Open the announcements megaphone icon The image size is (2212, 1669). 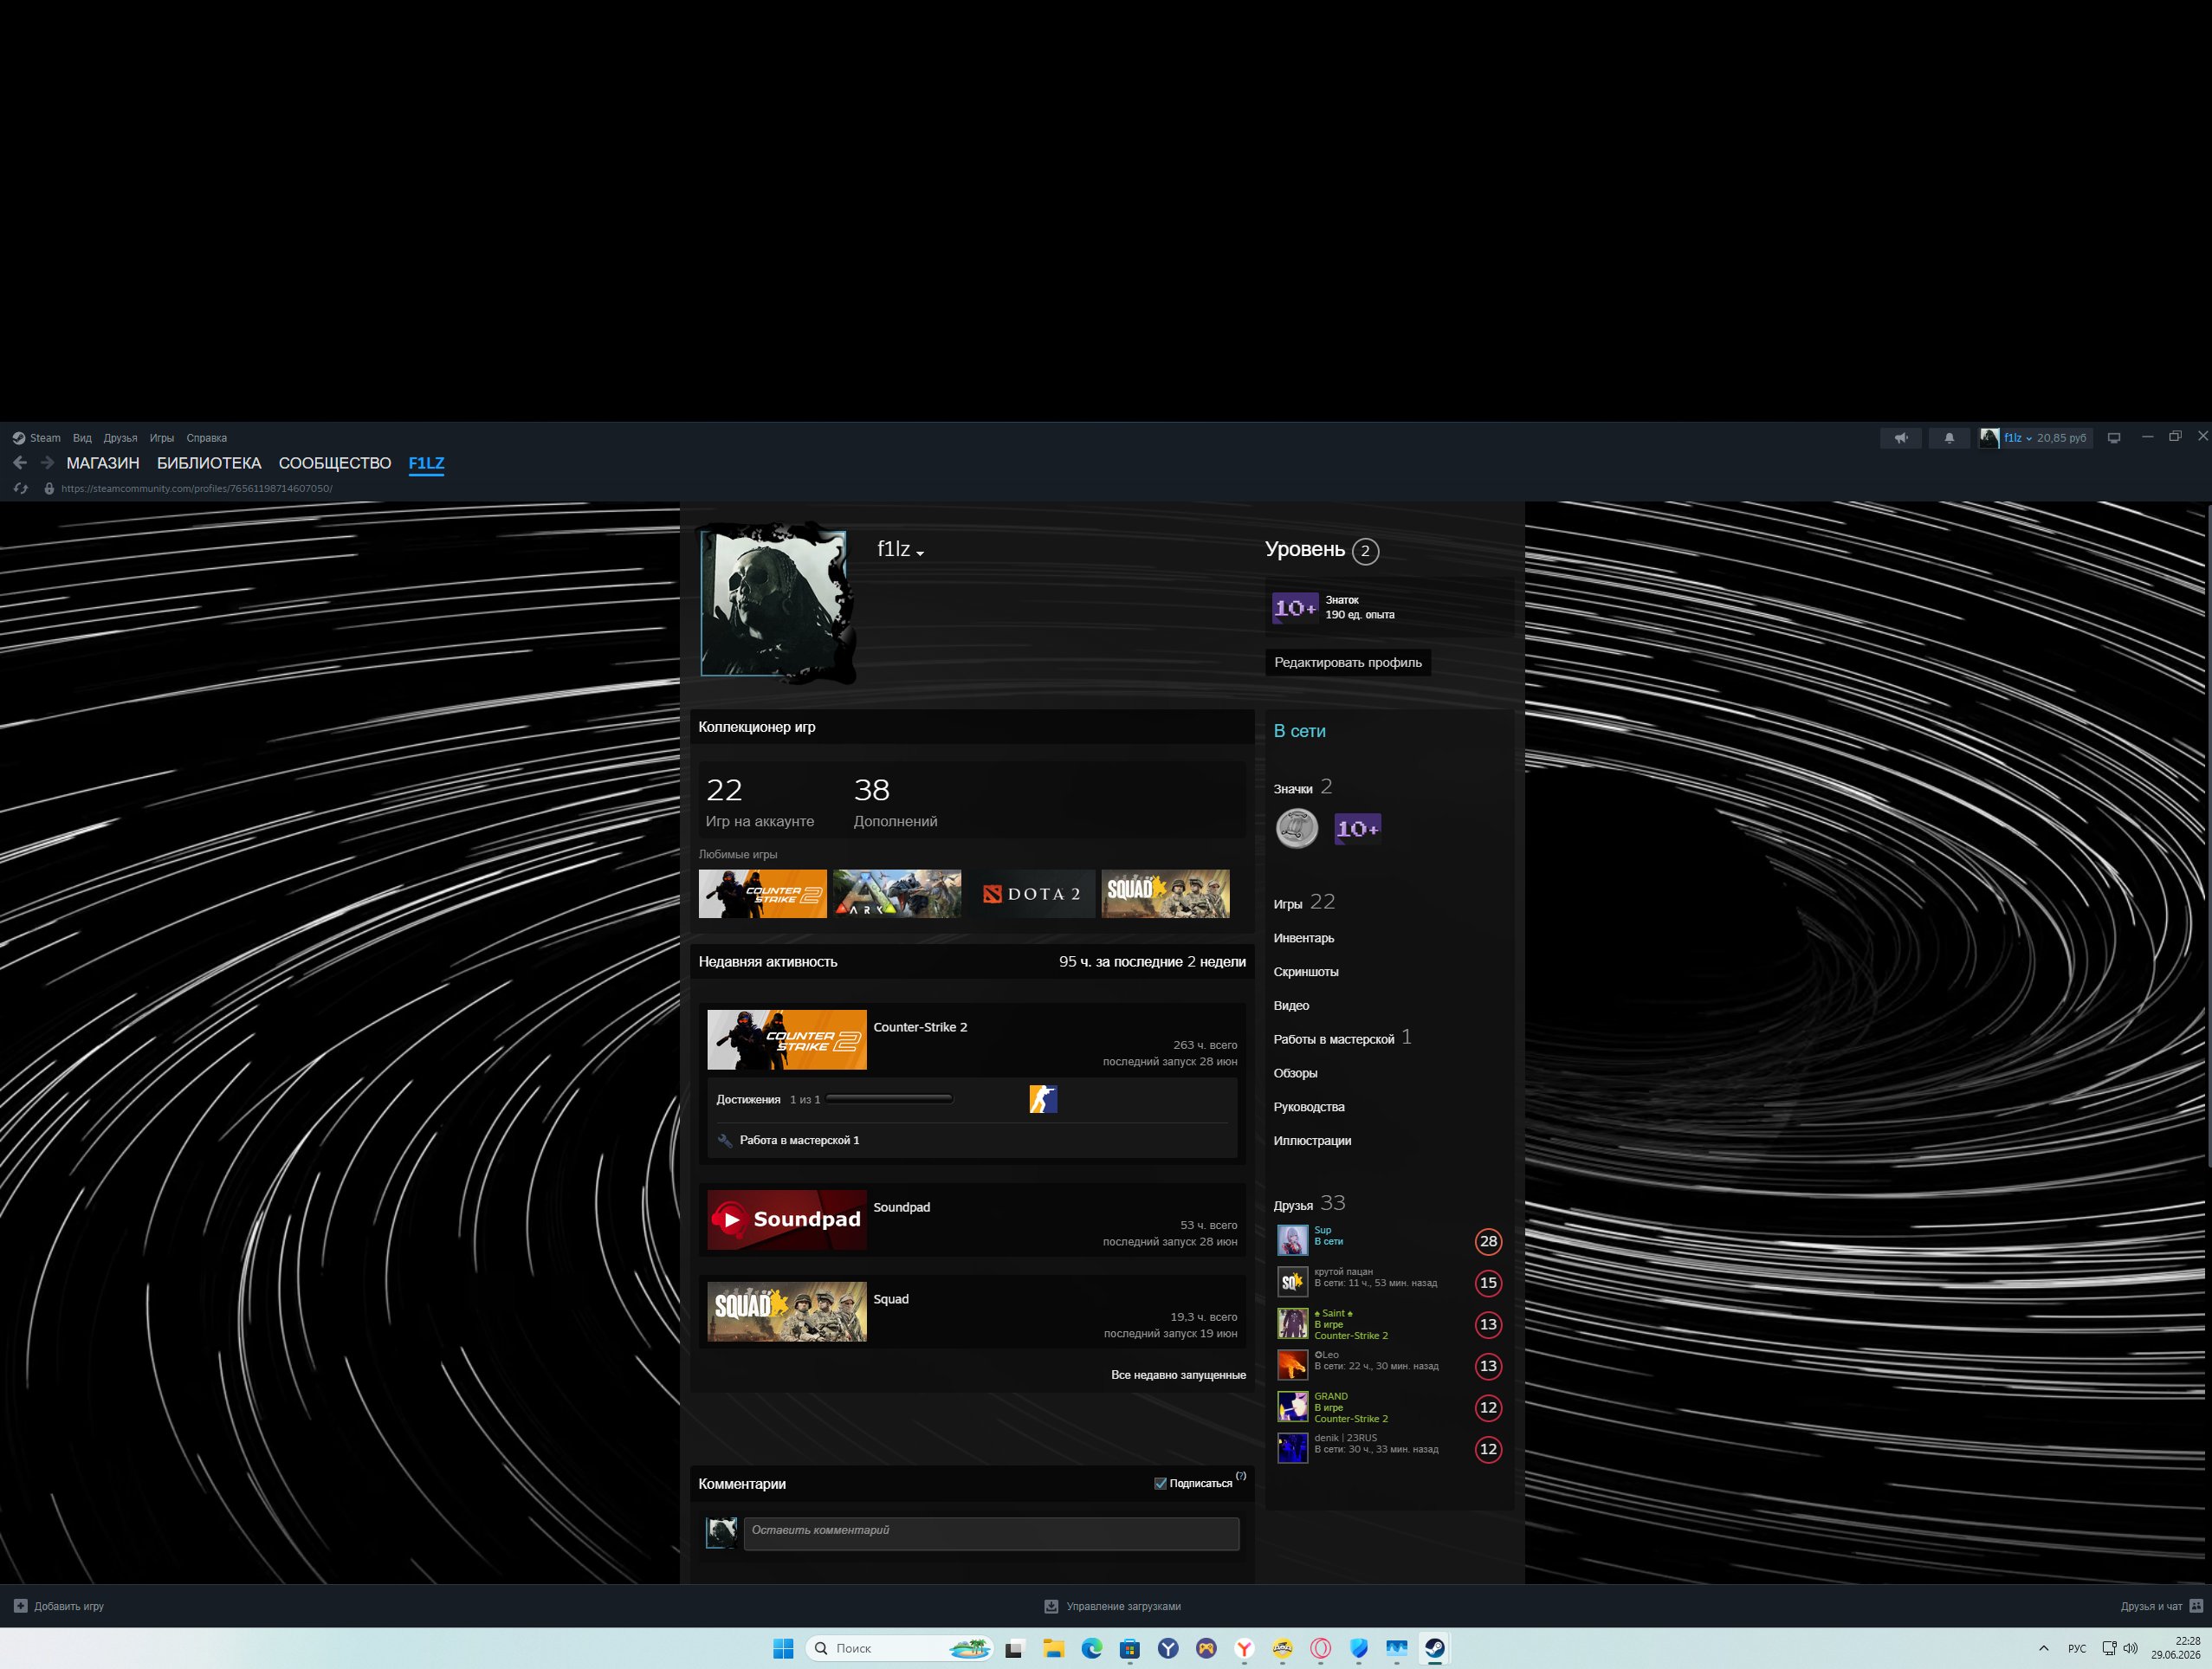click(x=1900, y=438)
